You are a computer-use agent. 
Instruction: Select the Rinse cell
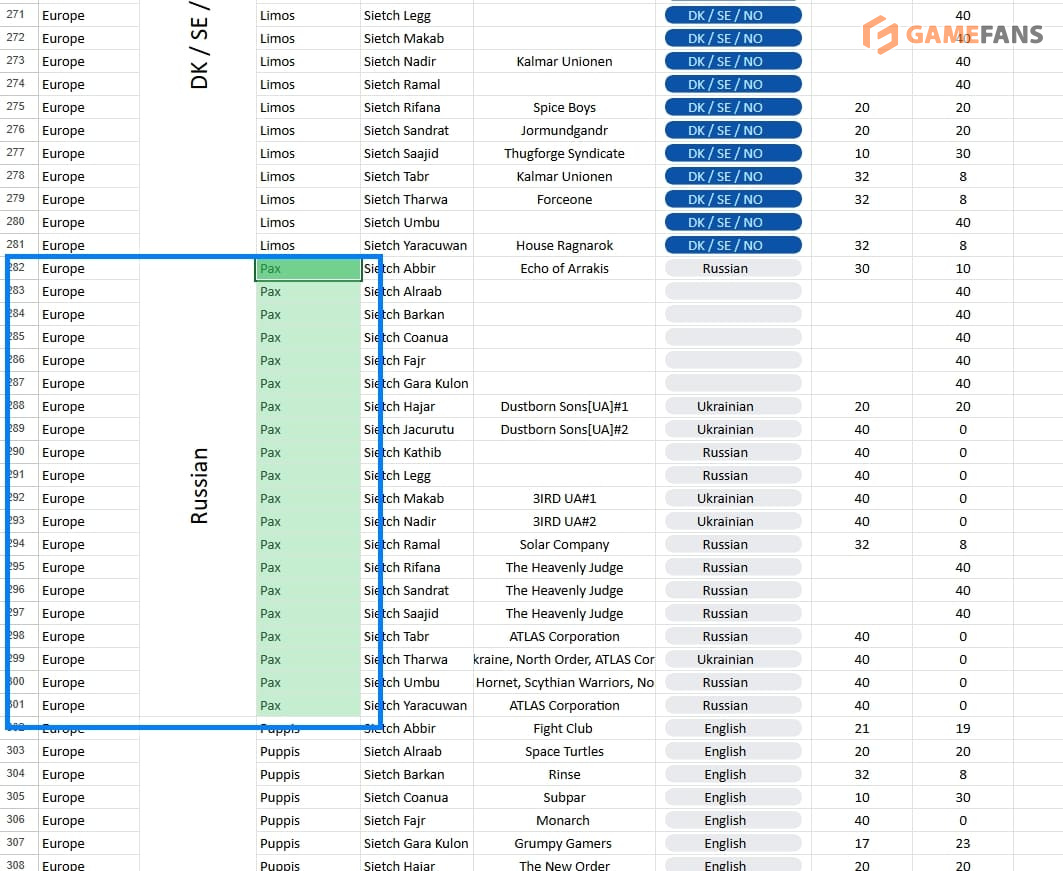[x=564, y=774]
